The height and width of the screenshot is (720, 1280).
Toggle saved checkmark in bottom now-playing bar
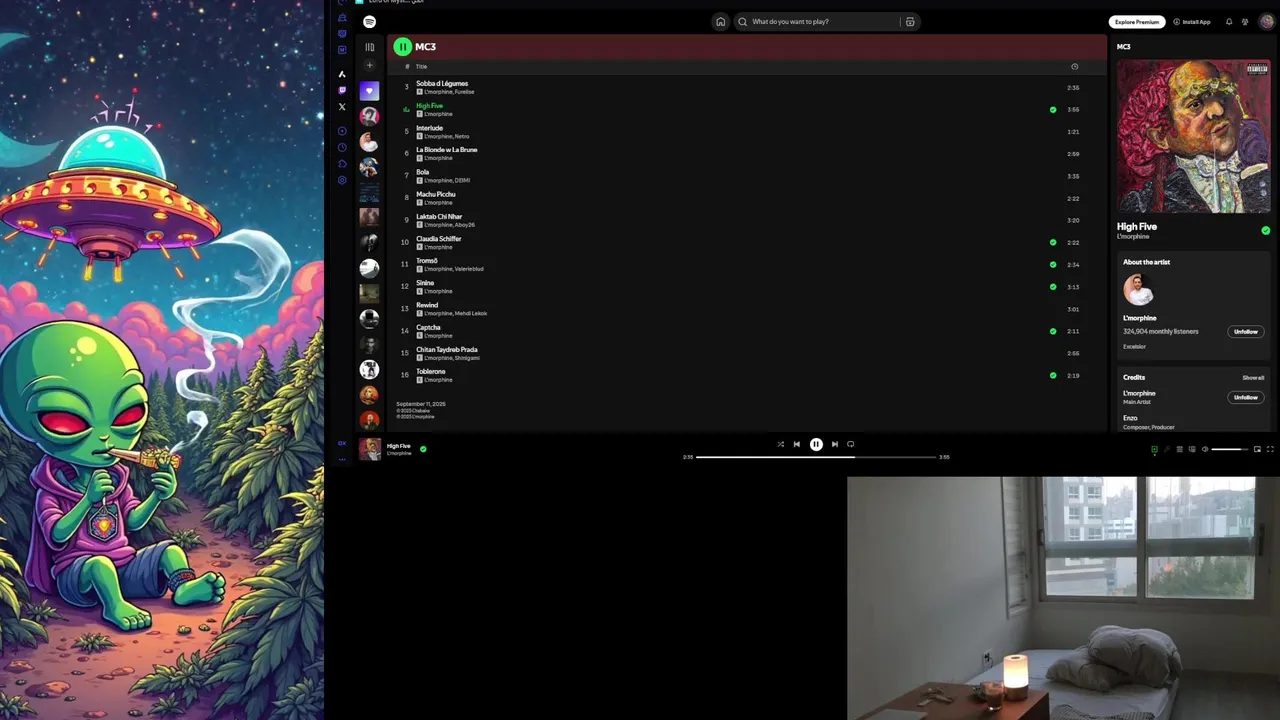click(x=423, y=449)
